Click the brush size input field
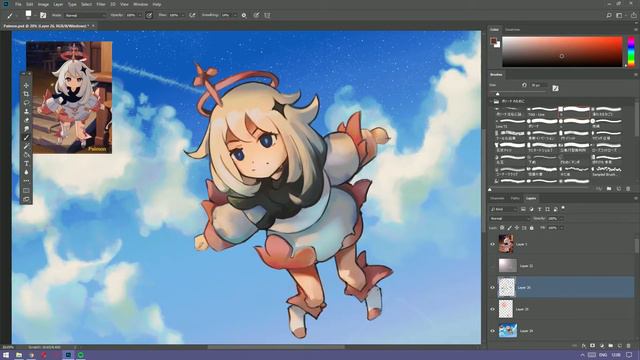The height and width of the screenshot is (360, 640). (x=539, y=85)
